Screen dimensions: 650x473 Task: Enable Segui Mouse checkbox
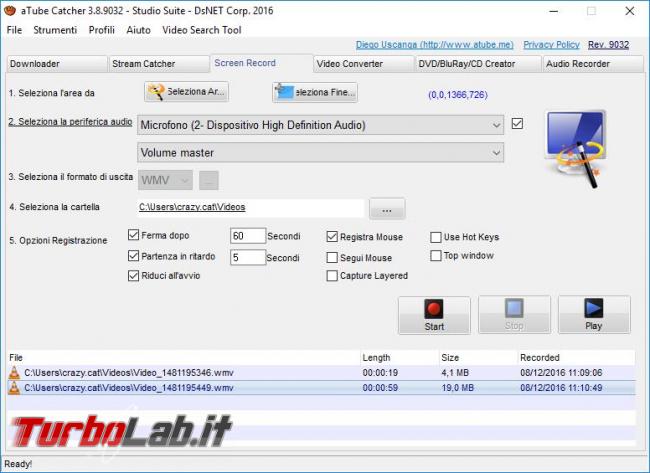click(332, 257)
